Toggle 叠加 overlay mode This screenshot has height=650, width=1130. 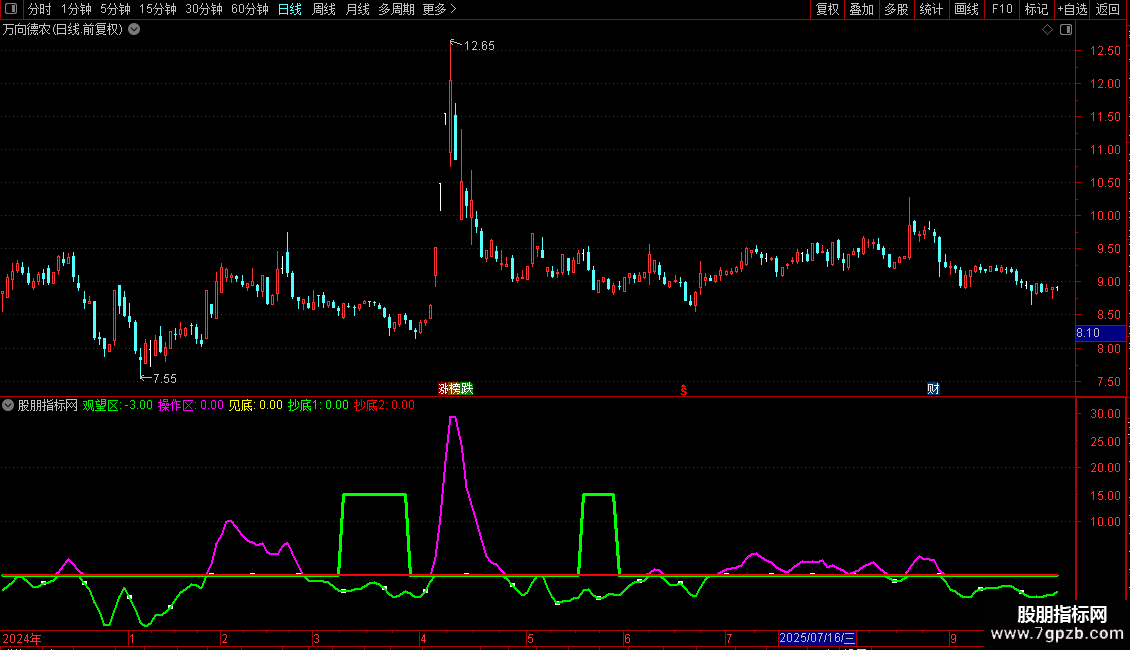tap(861, 9)
